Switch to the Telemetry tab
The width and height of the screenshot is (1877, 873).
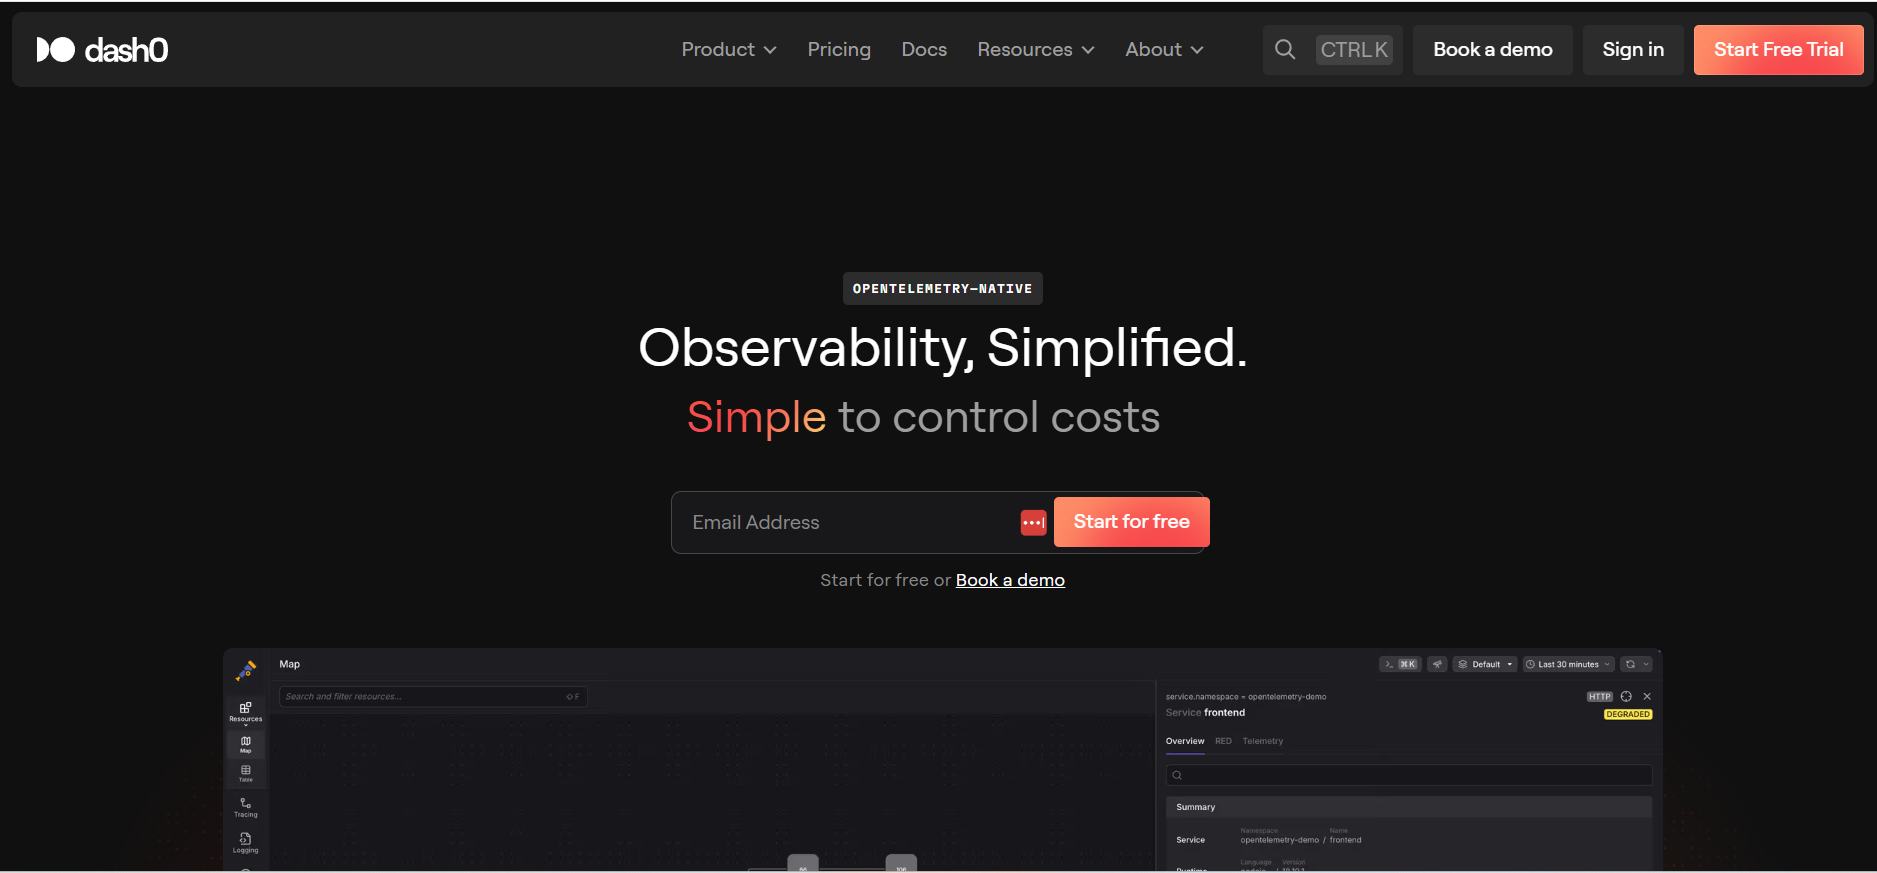(x=1262, y=741)
